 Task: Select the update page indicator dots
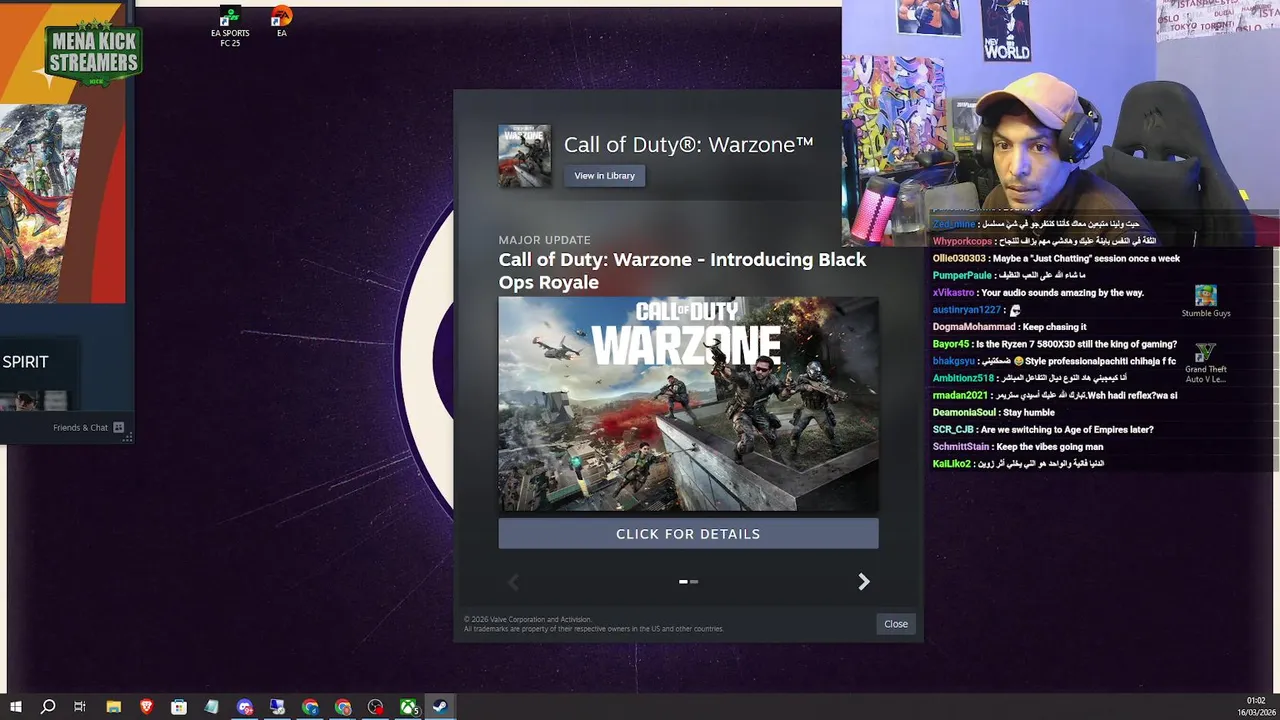pyautogui.click(x=688, y=581)
